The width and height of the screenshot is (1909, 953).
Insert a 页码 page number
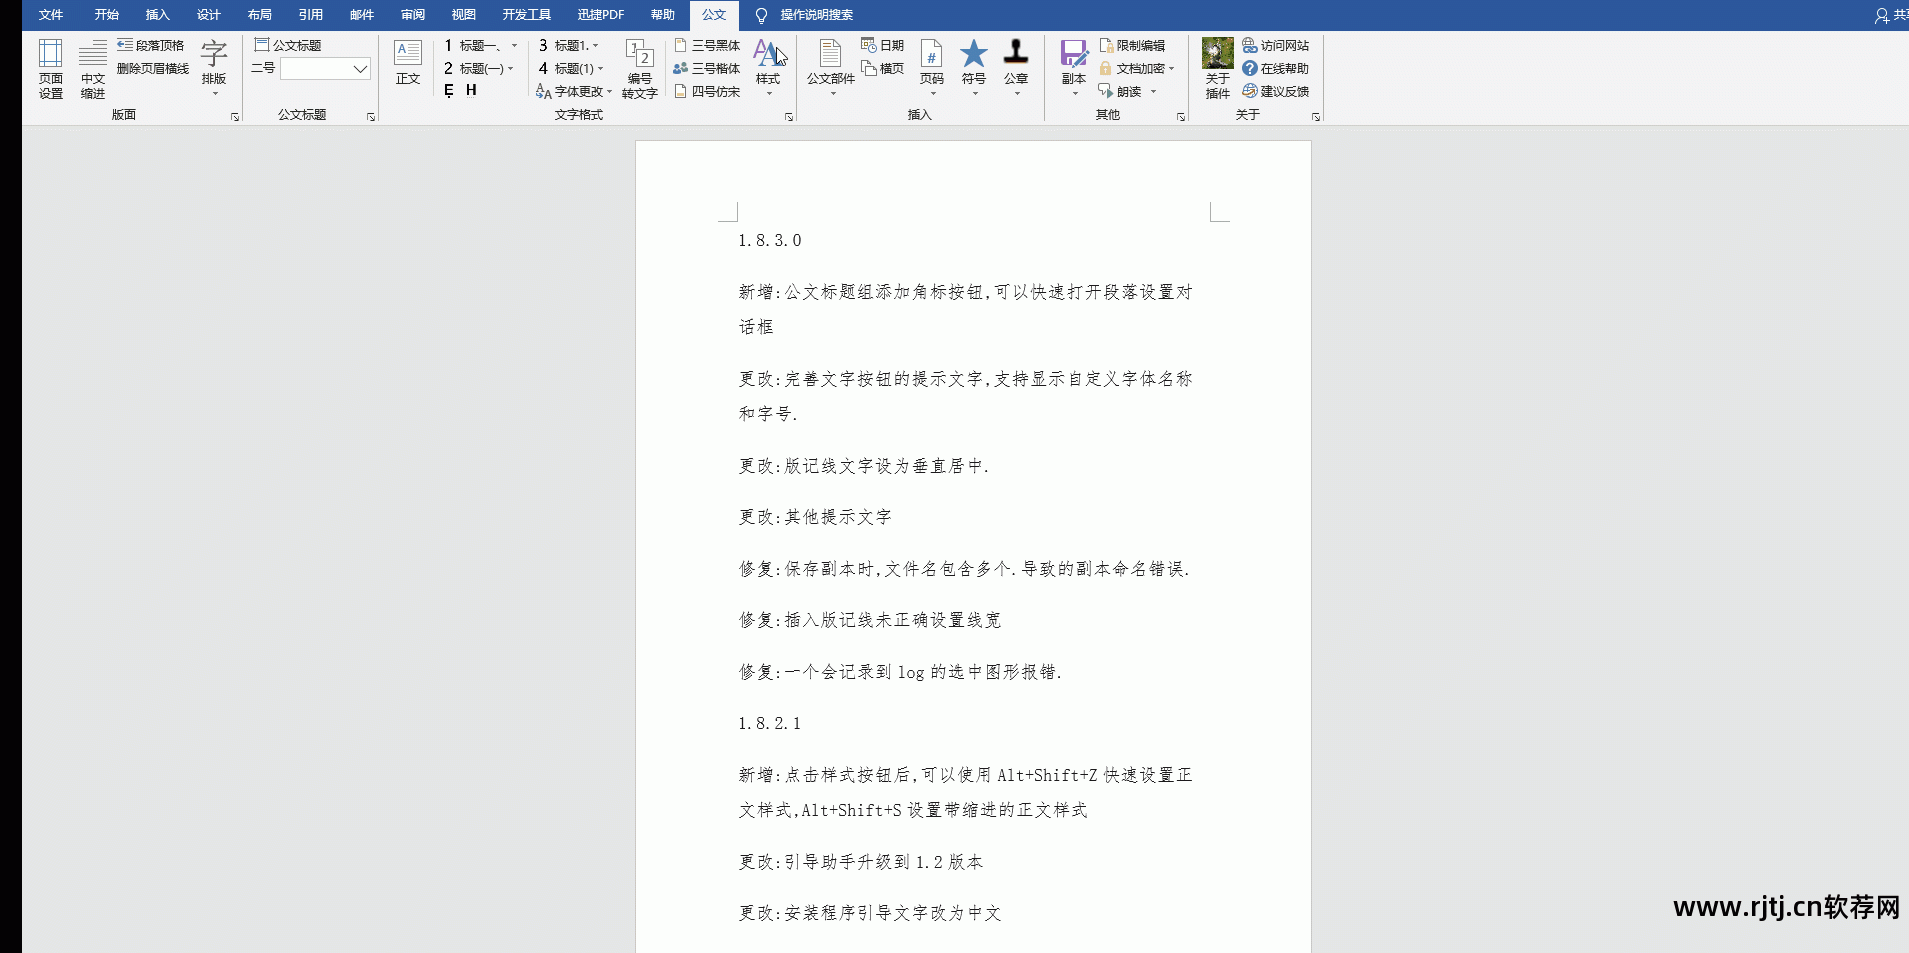(x=931, y=65)
